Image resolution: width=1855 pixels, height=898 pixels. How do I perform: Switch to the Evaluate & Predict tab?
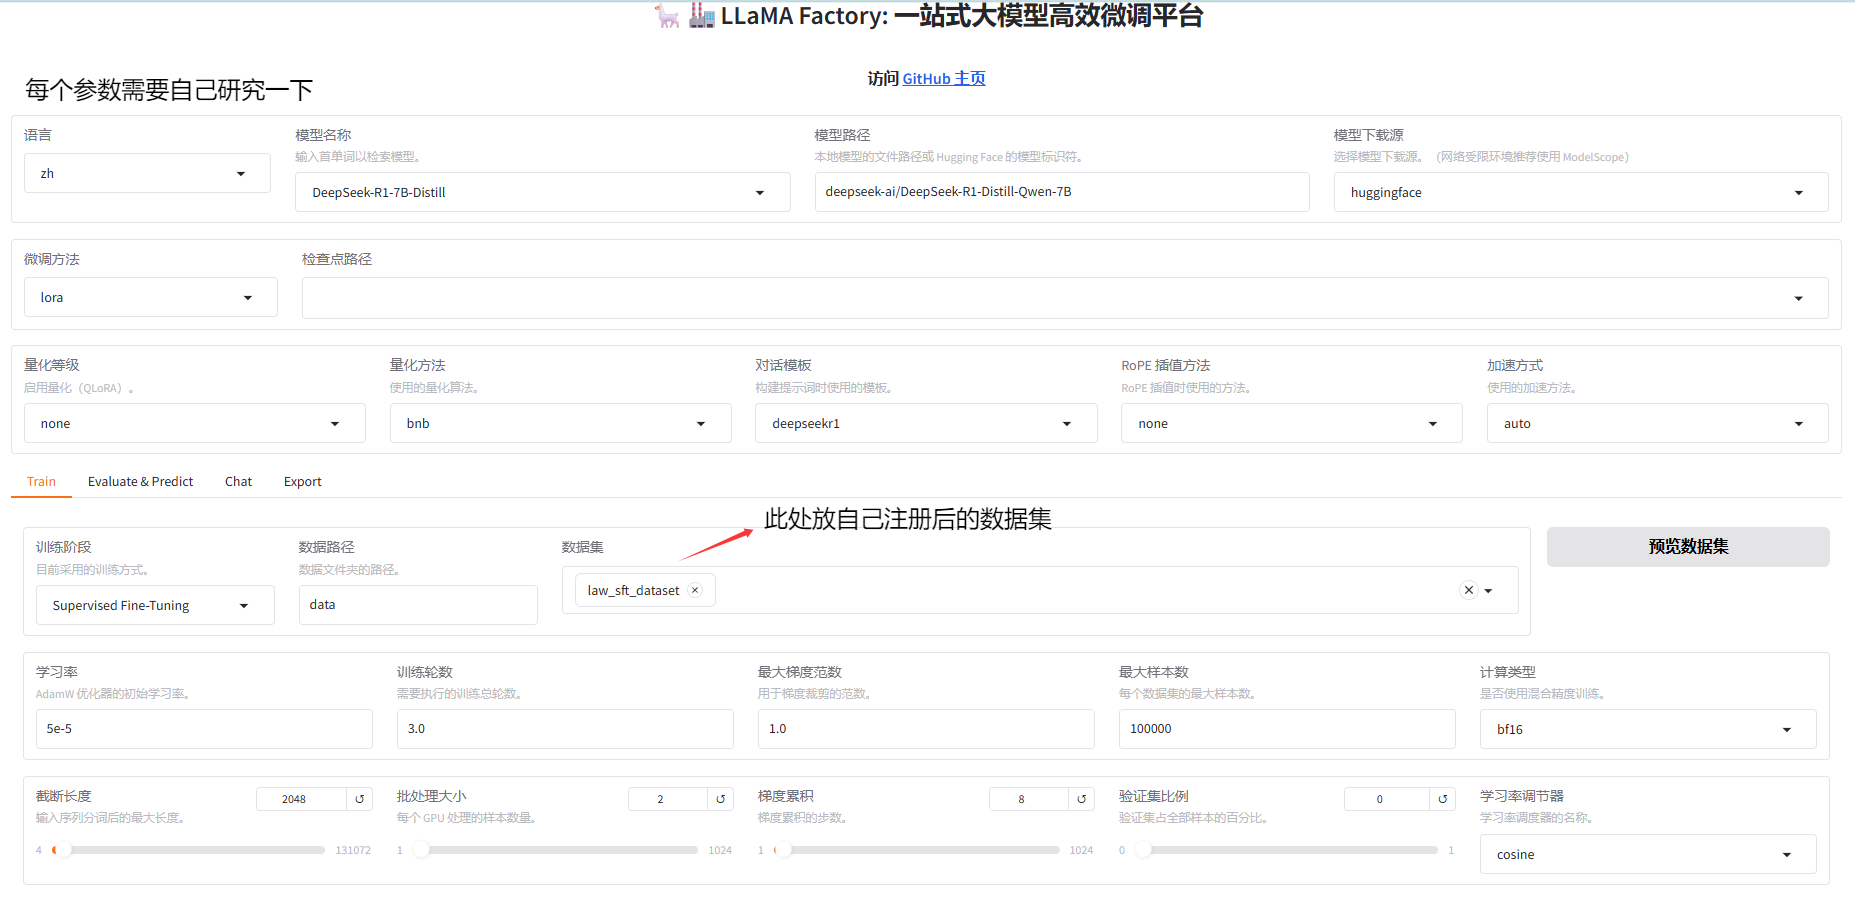[141, 482]
